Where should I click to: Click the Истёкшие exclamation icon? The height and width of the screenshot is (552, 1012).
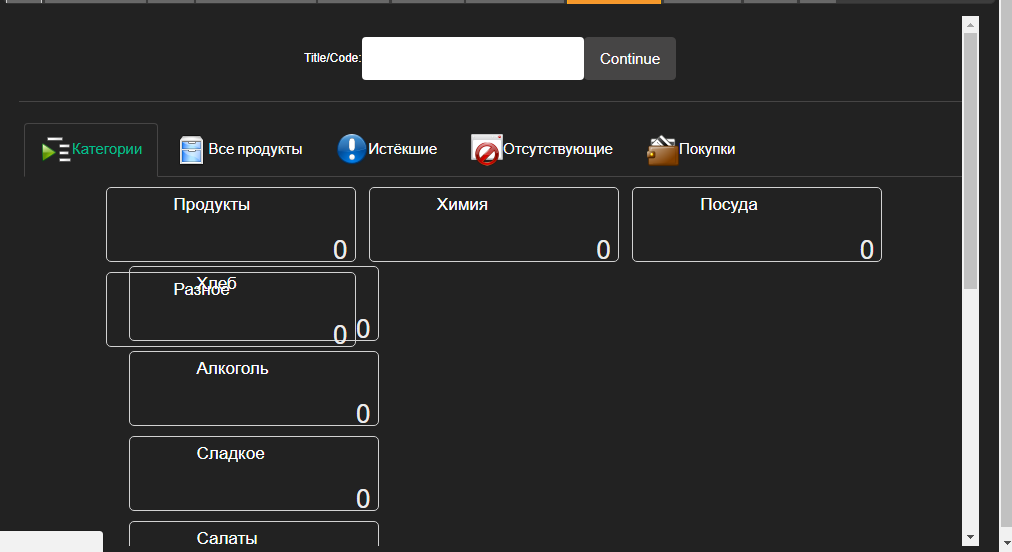tap(351, 149)
